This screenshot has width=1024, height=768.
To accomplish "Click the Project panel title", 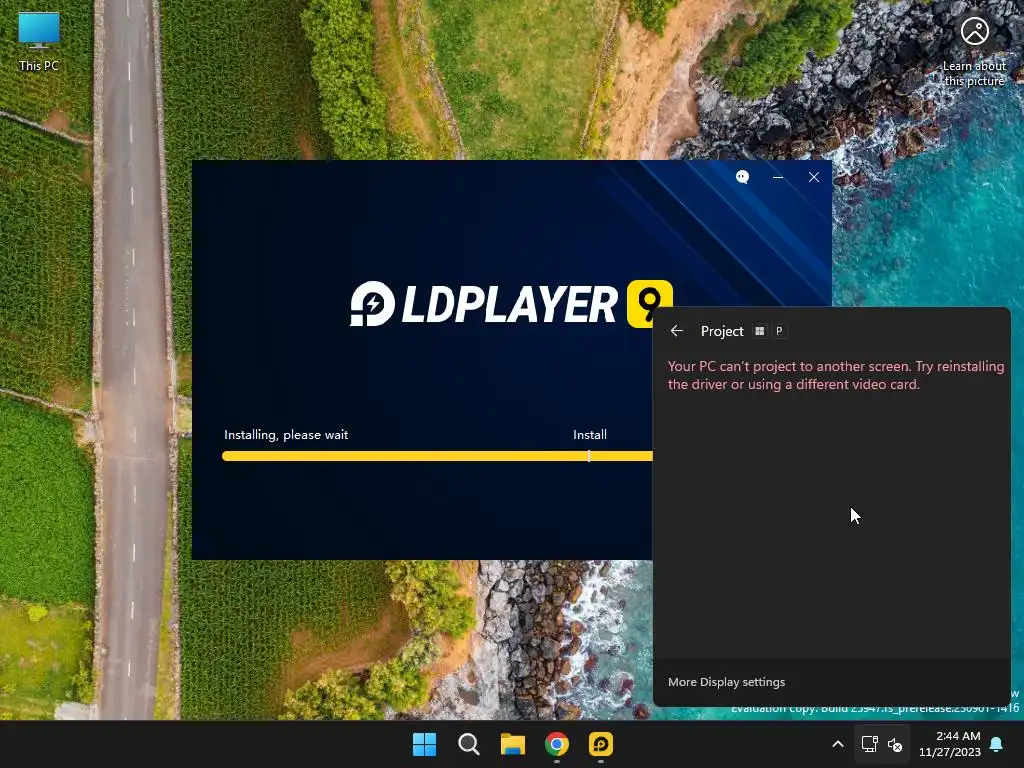I will 722,331.
